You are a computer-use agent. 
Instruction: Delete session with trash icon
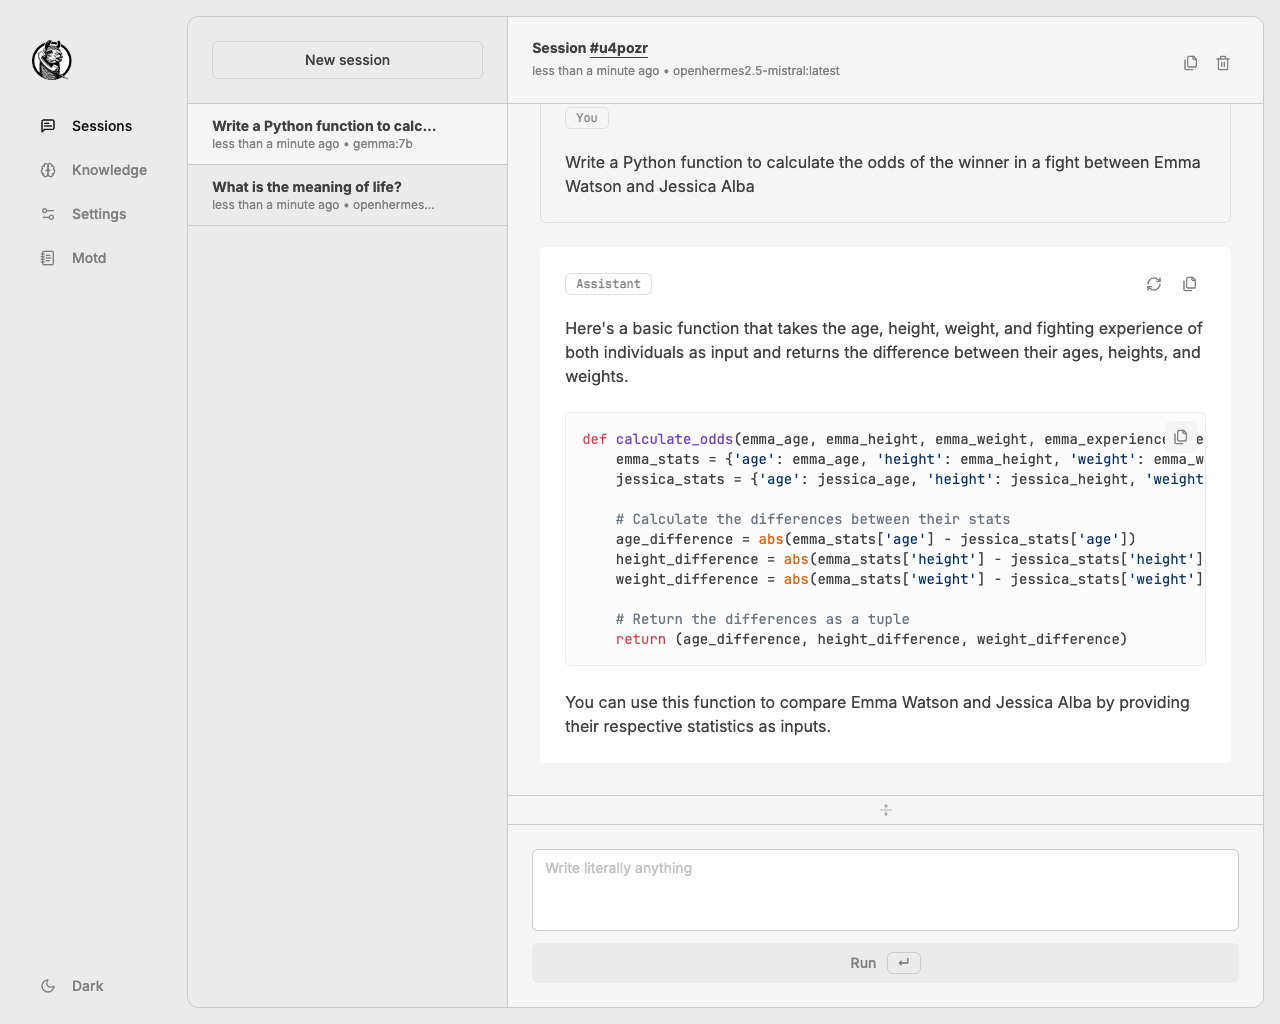1223,63
